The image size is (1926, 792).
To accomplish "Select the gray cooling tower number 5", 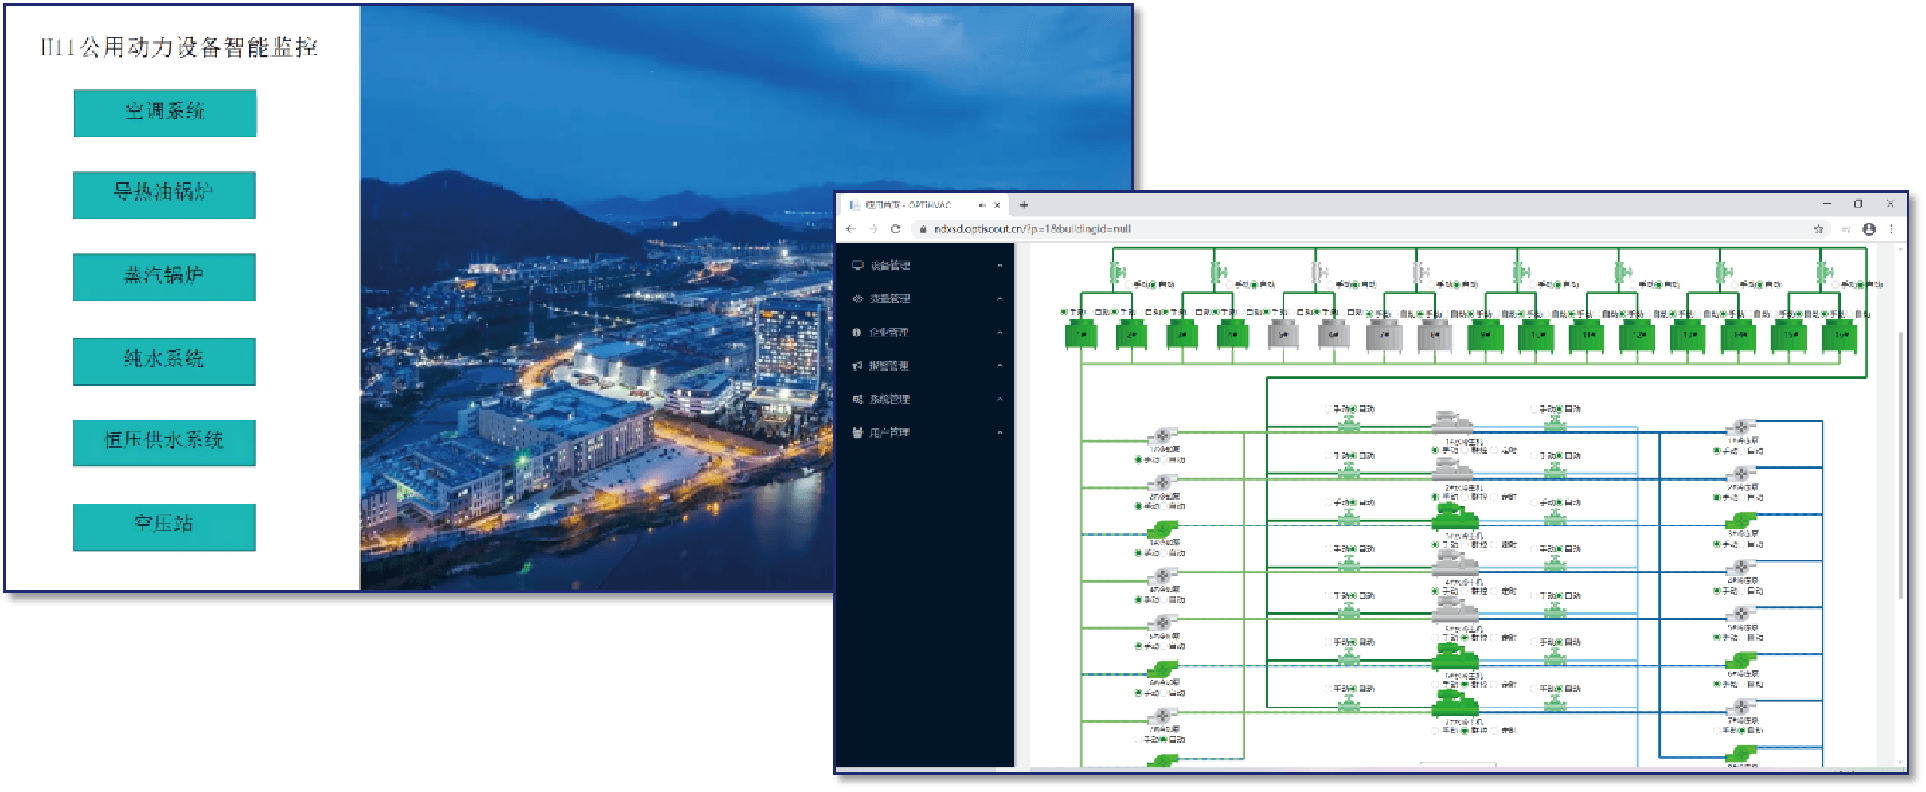I will click(x=1283, y=334).
